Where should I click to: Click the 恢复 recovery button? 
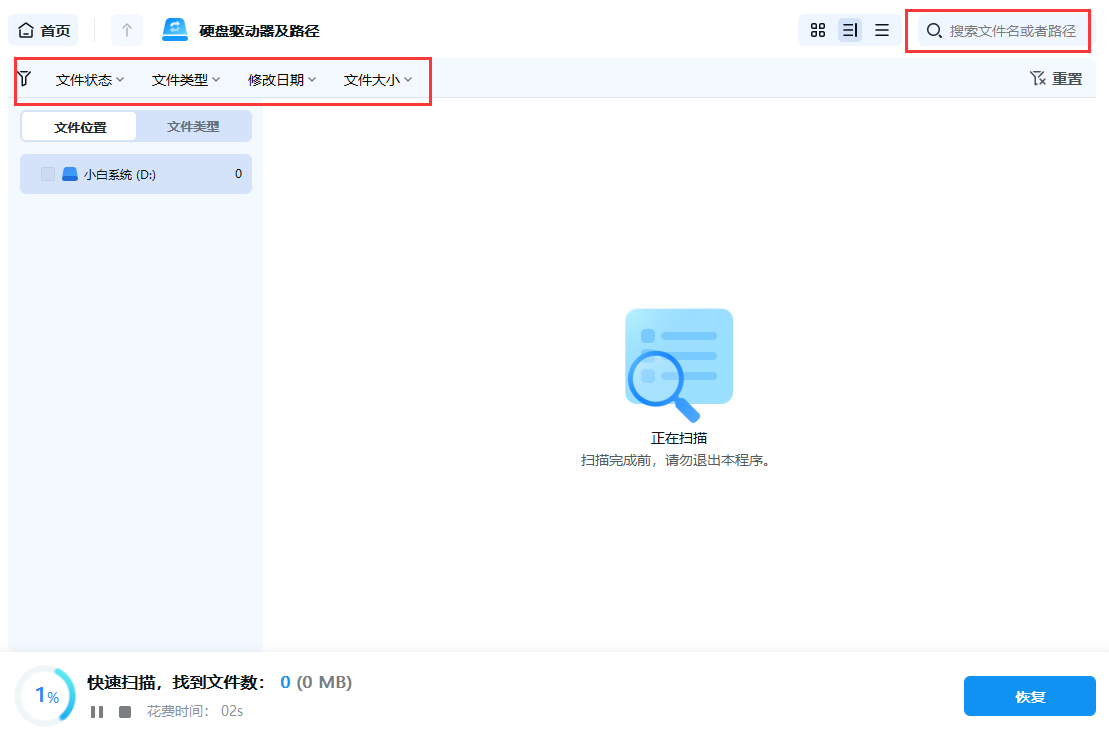click(1029, 695)
